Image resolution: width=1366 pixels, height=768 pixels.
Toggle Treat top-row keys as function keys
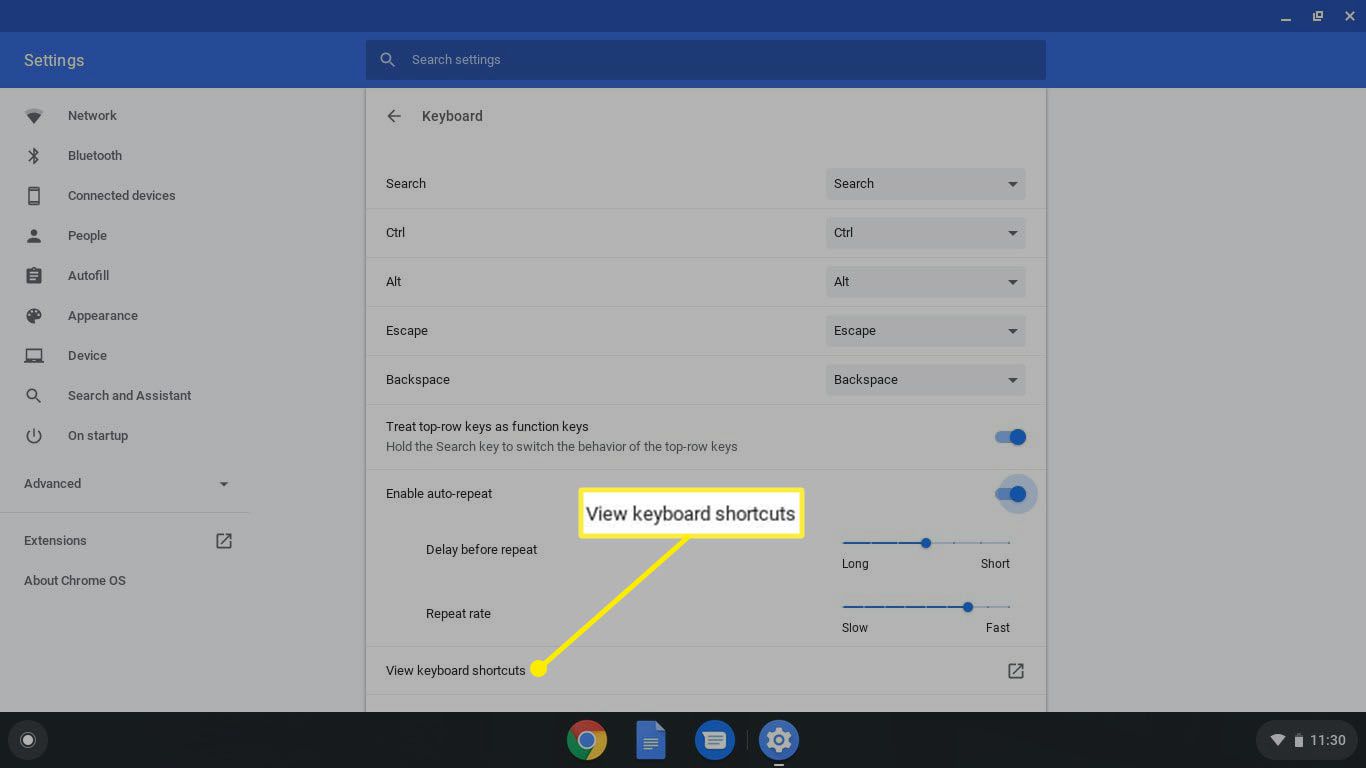(1010, 437)
